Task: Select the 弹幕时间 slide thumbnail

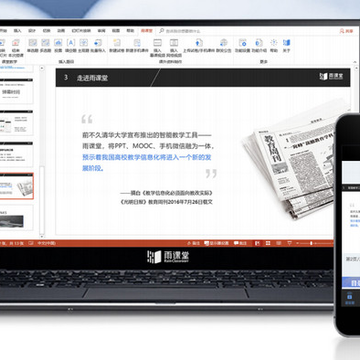Action: [x=17, y=91]
